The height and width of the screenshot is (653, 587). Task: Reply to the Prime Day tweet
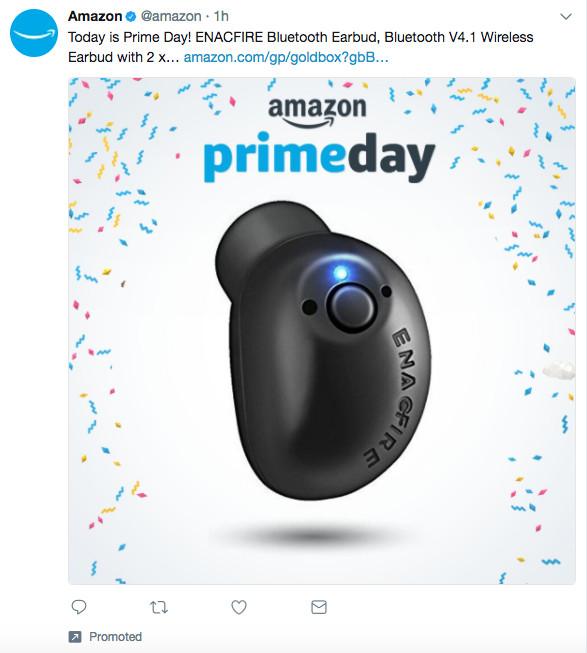pos(79,607)
